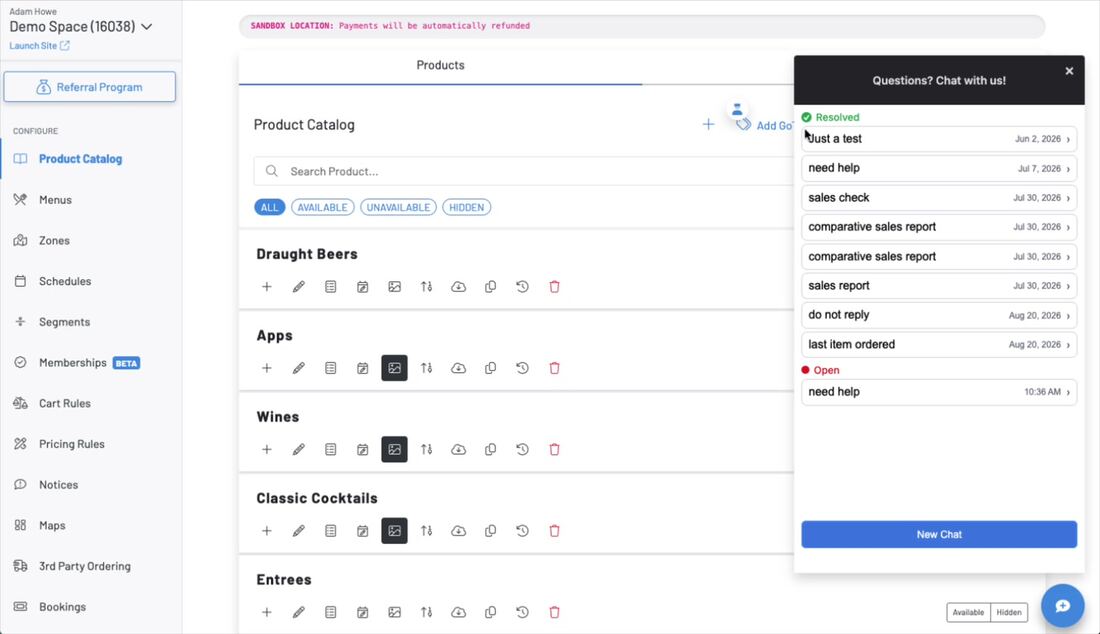Delete the Entrees category
Viewport: 1100px width, 634px height.
point(554,612)
